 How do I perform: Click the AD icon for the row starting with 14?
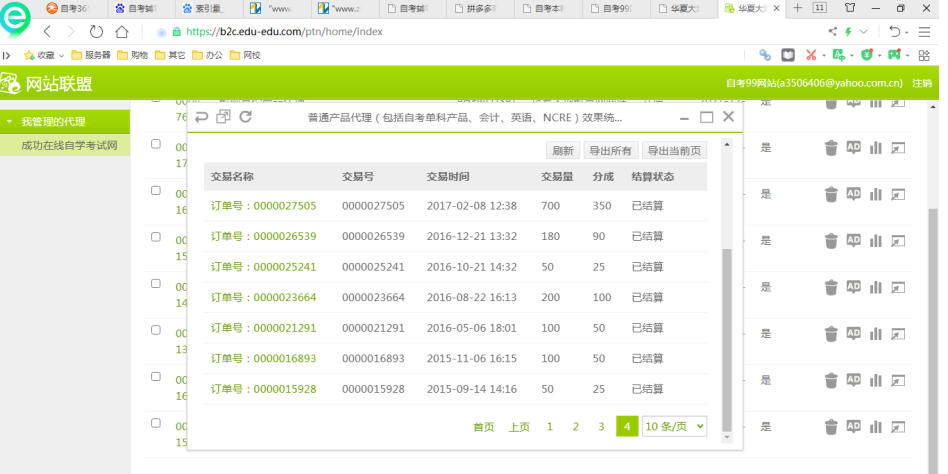click(x=853, y=287)
